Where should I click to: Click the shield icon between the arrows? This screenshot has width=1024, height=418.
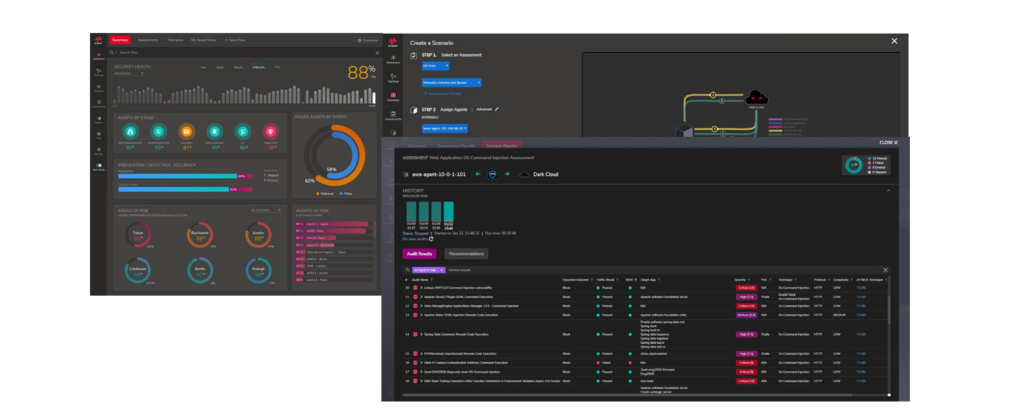pos(491,174)
